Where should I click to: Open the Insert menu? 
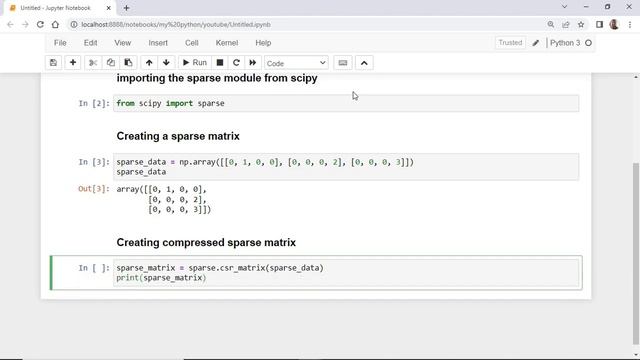(158, 43)
